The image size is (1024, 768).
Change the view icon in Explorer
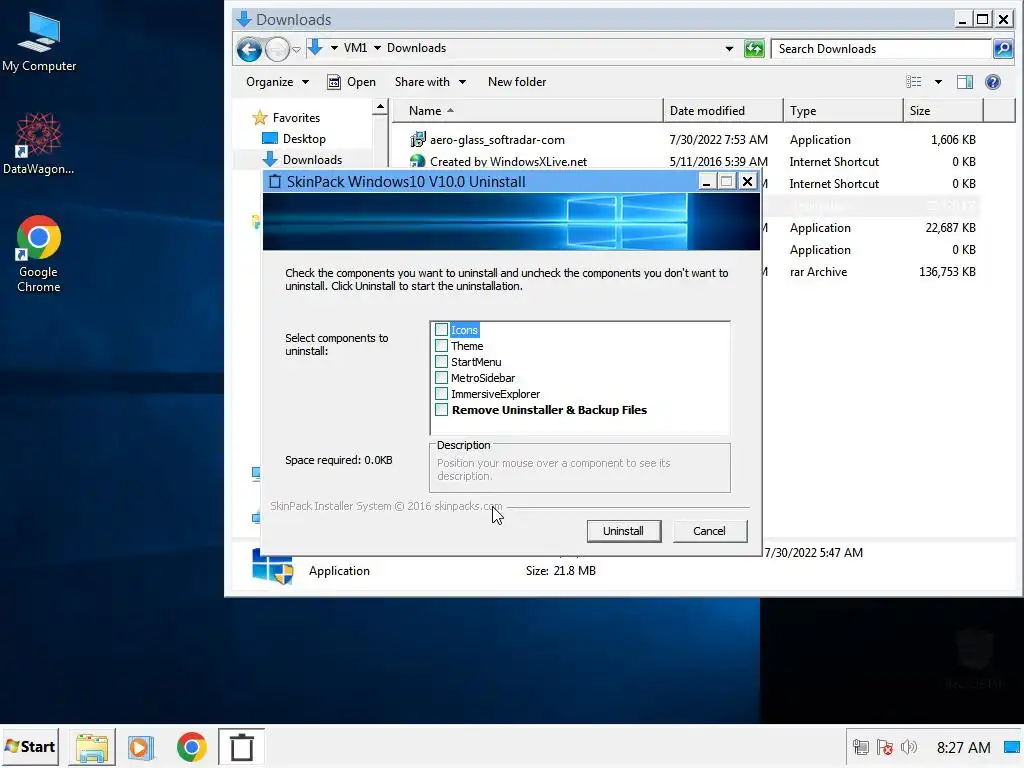click(914, 82)
